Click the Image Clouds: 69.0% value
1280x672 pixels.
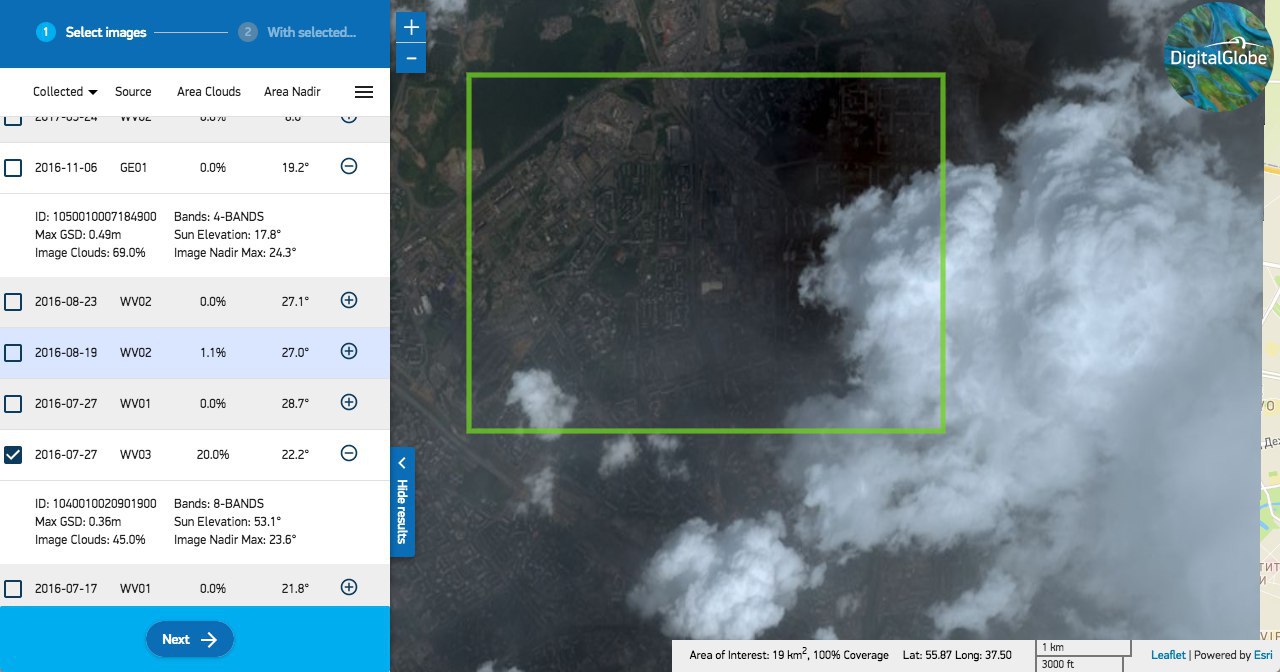pyautogui.click(x=90, y=253)
